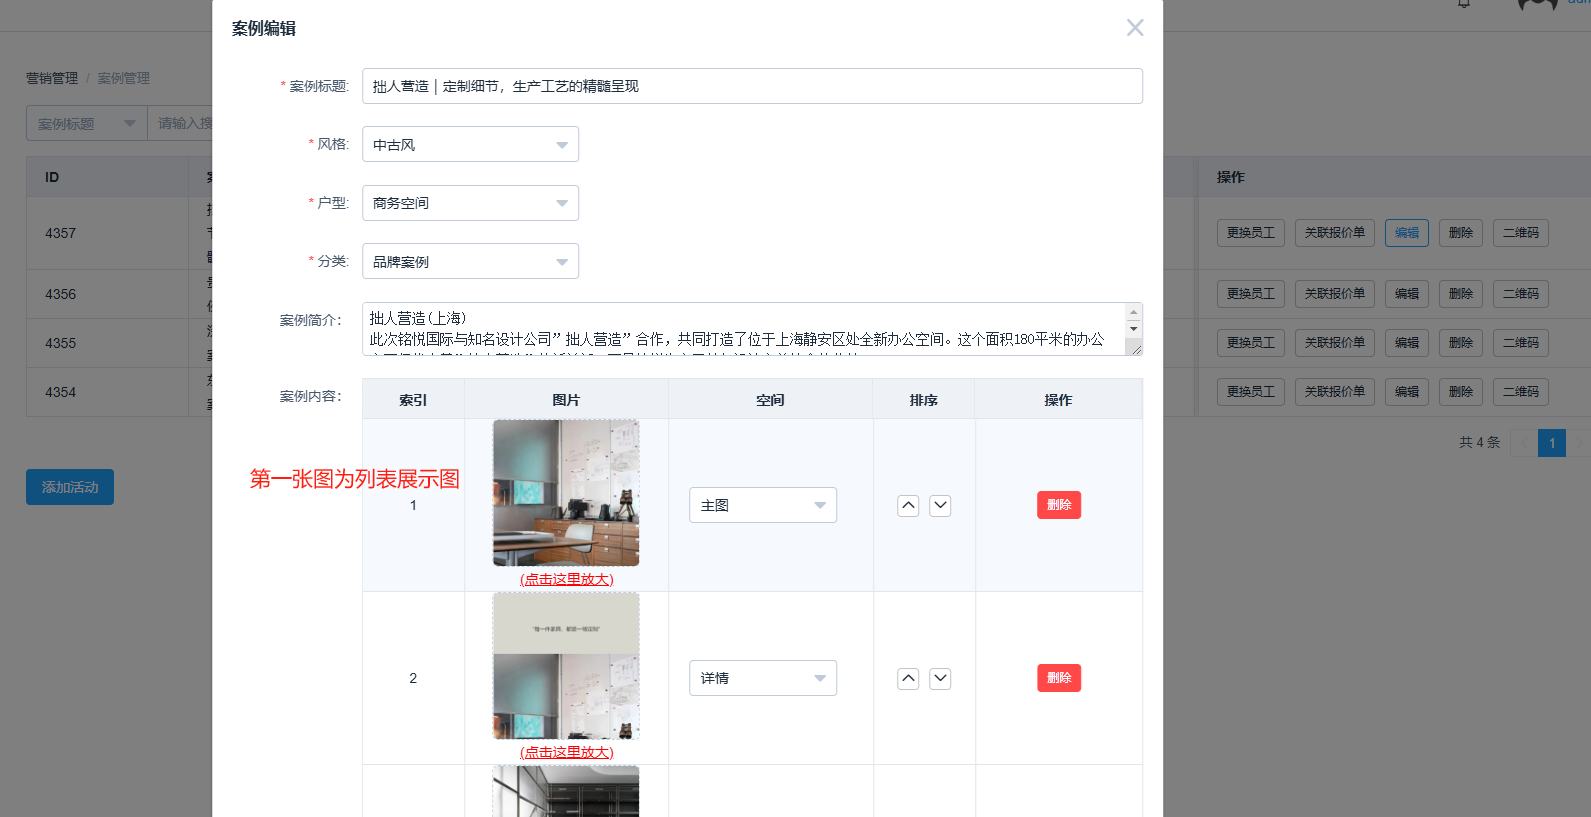
Task: Click 关联报价单 for case 4355
Action: 1335,343
